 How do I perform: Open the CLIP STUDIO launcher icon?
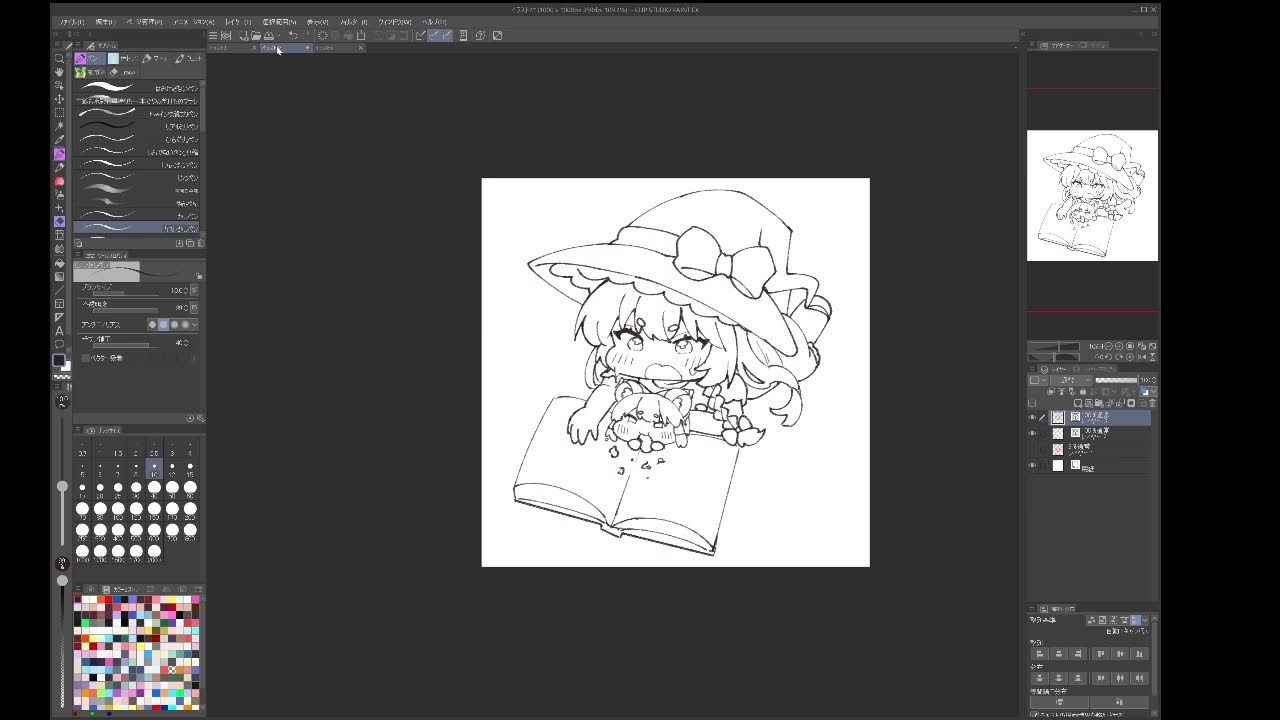(226, 35)
